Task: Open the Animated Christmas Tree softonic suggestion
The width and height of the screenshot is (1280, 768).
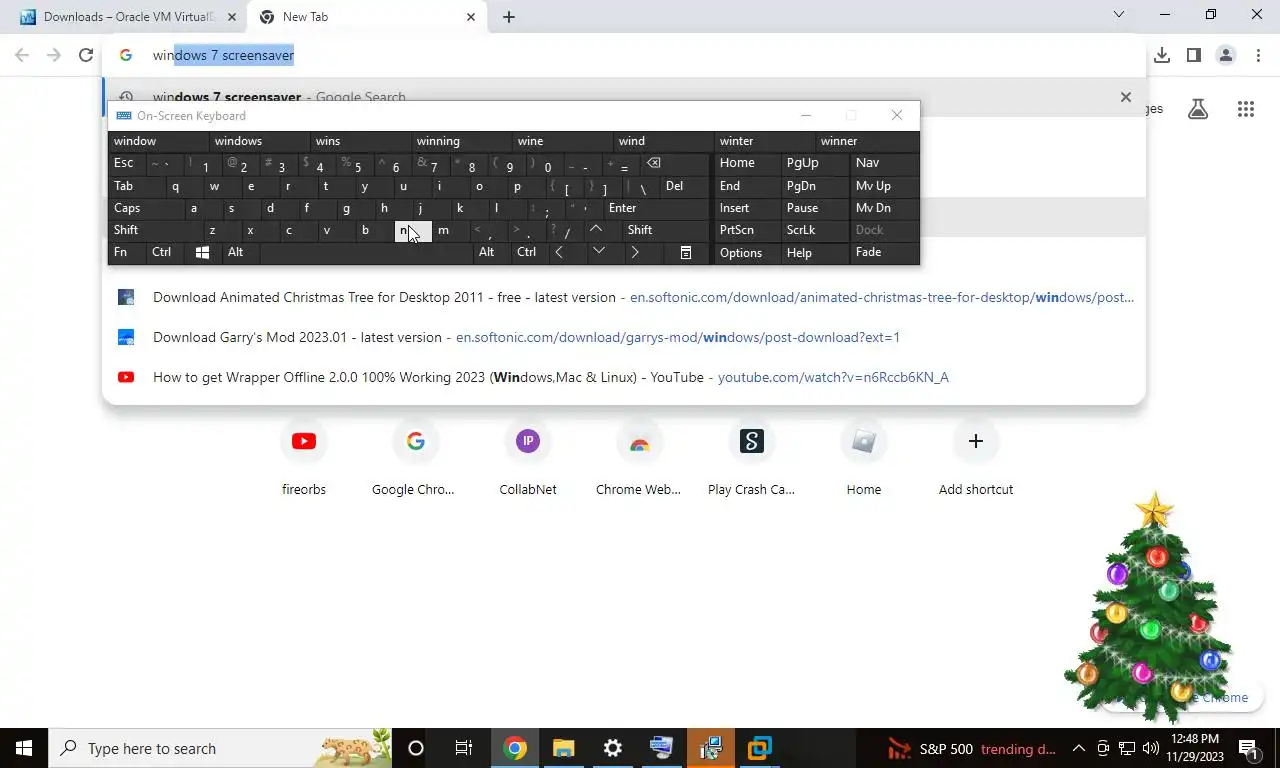Action: [624, 297]
